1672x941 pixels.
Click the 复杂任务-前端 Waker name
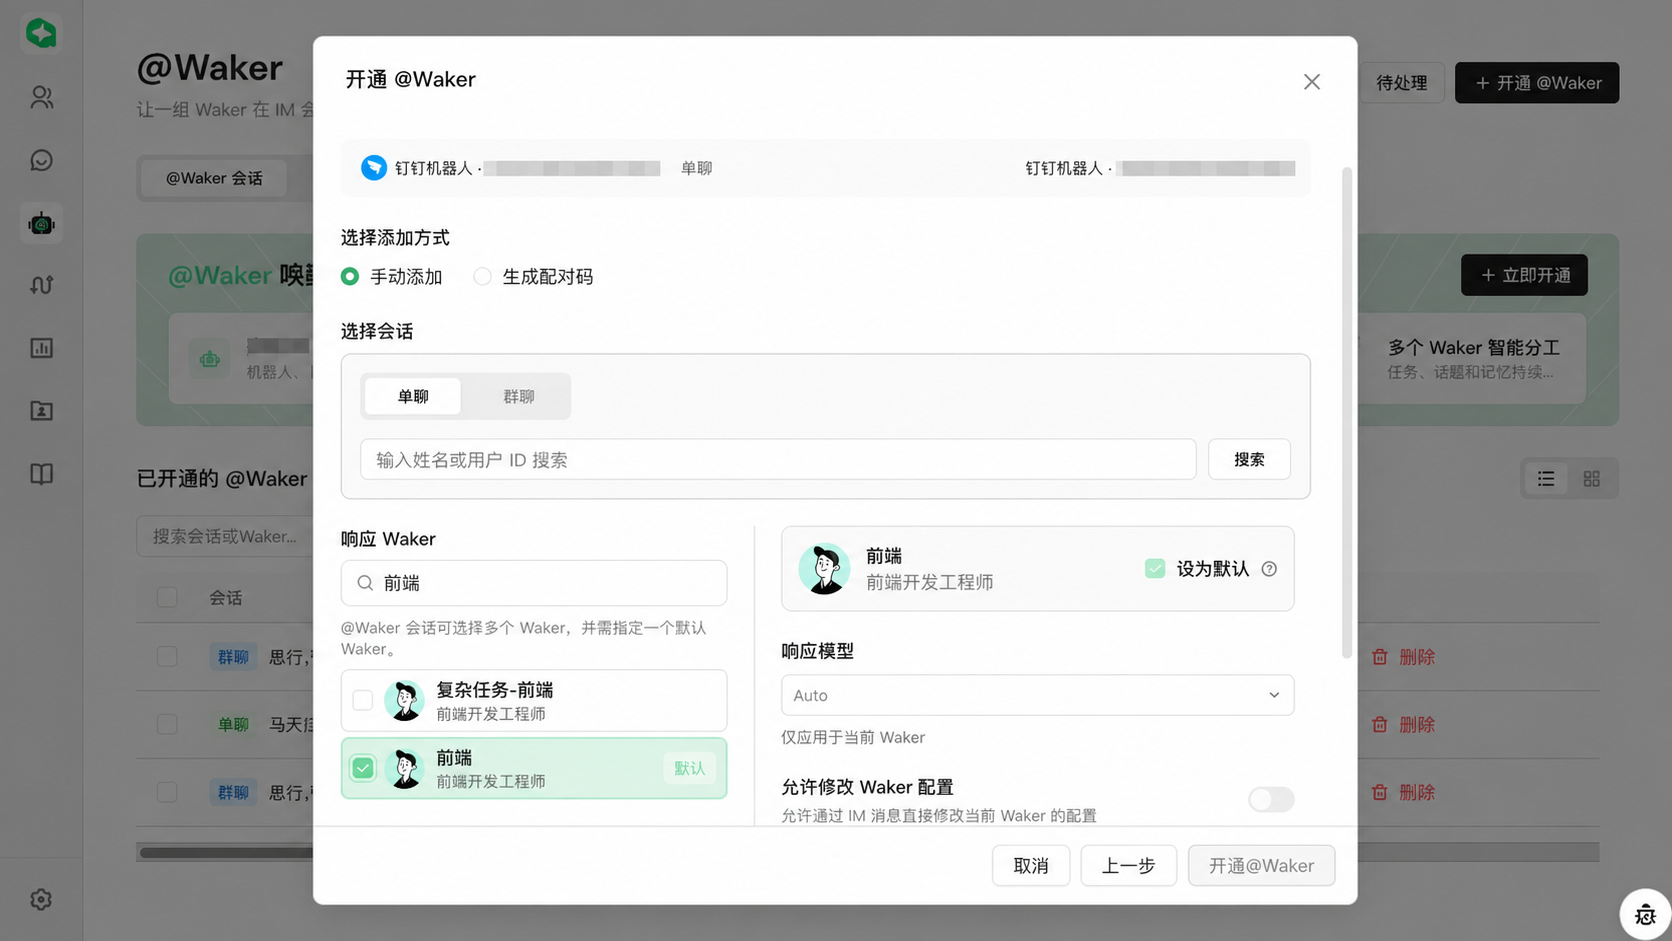tap(495, 690)
